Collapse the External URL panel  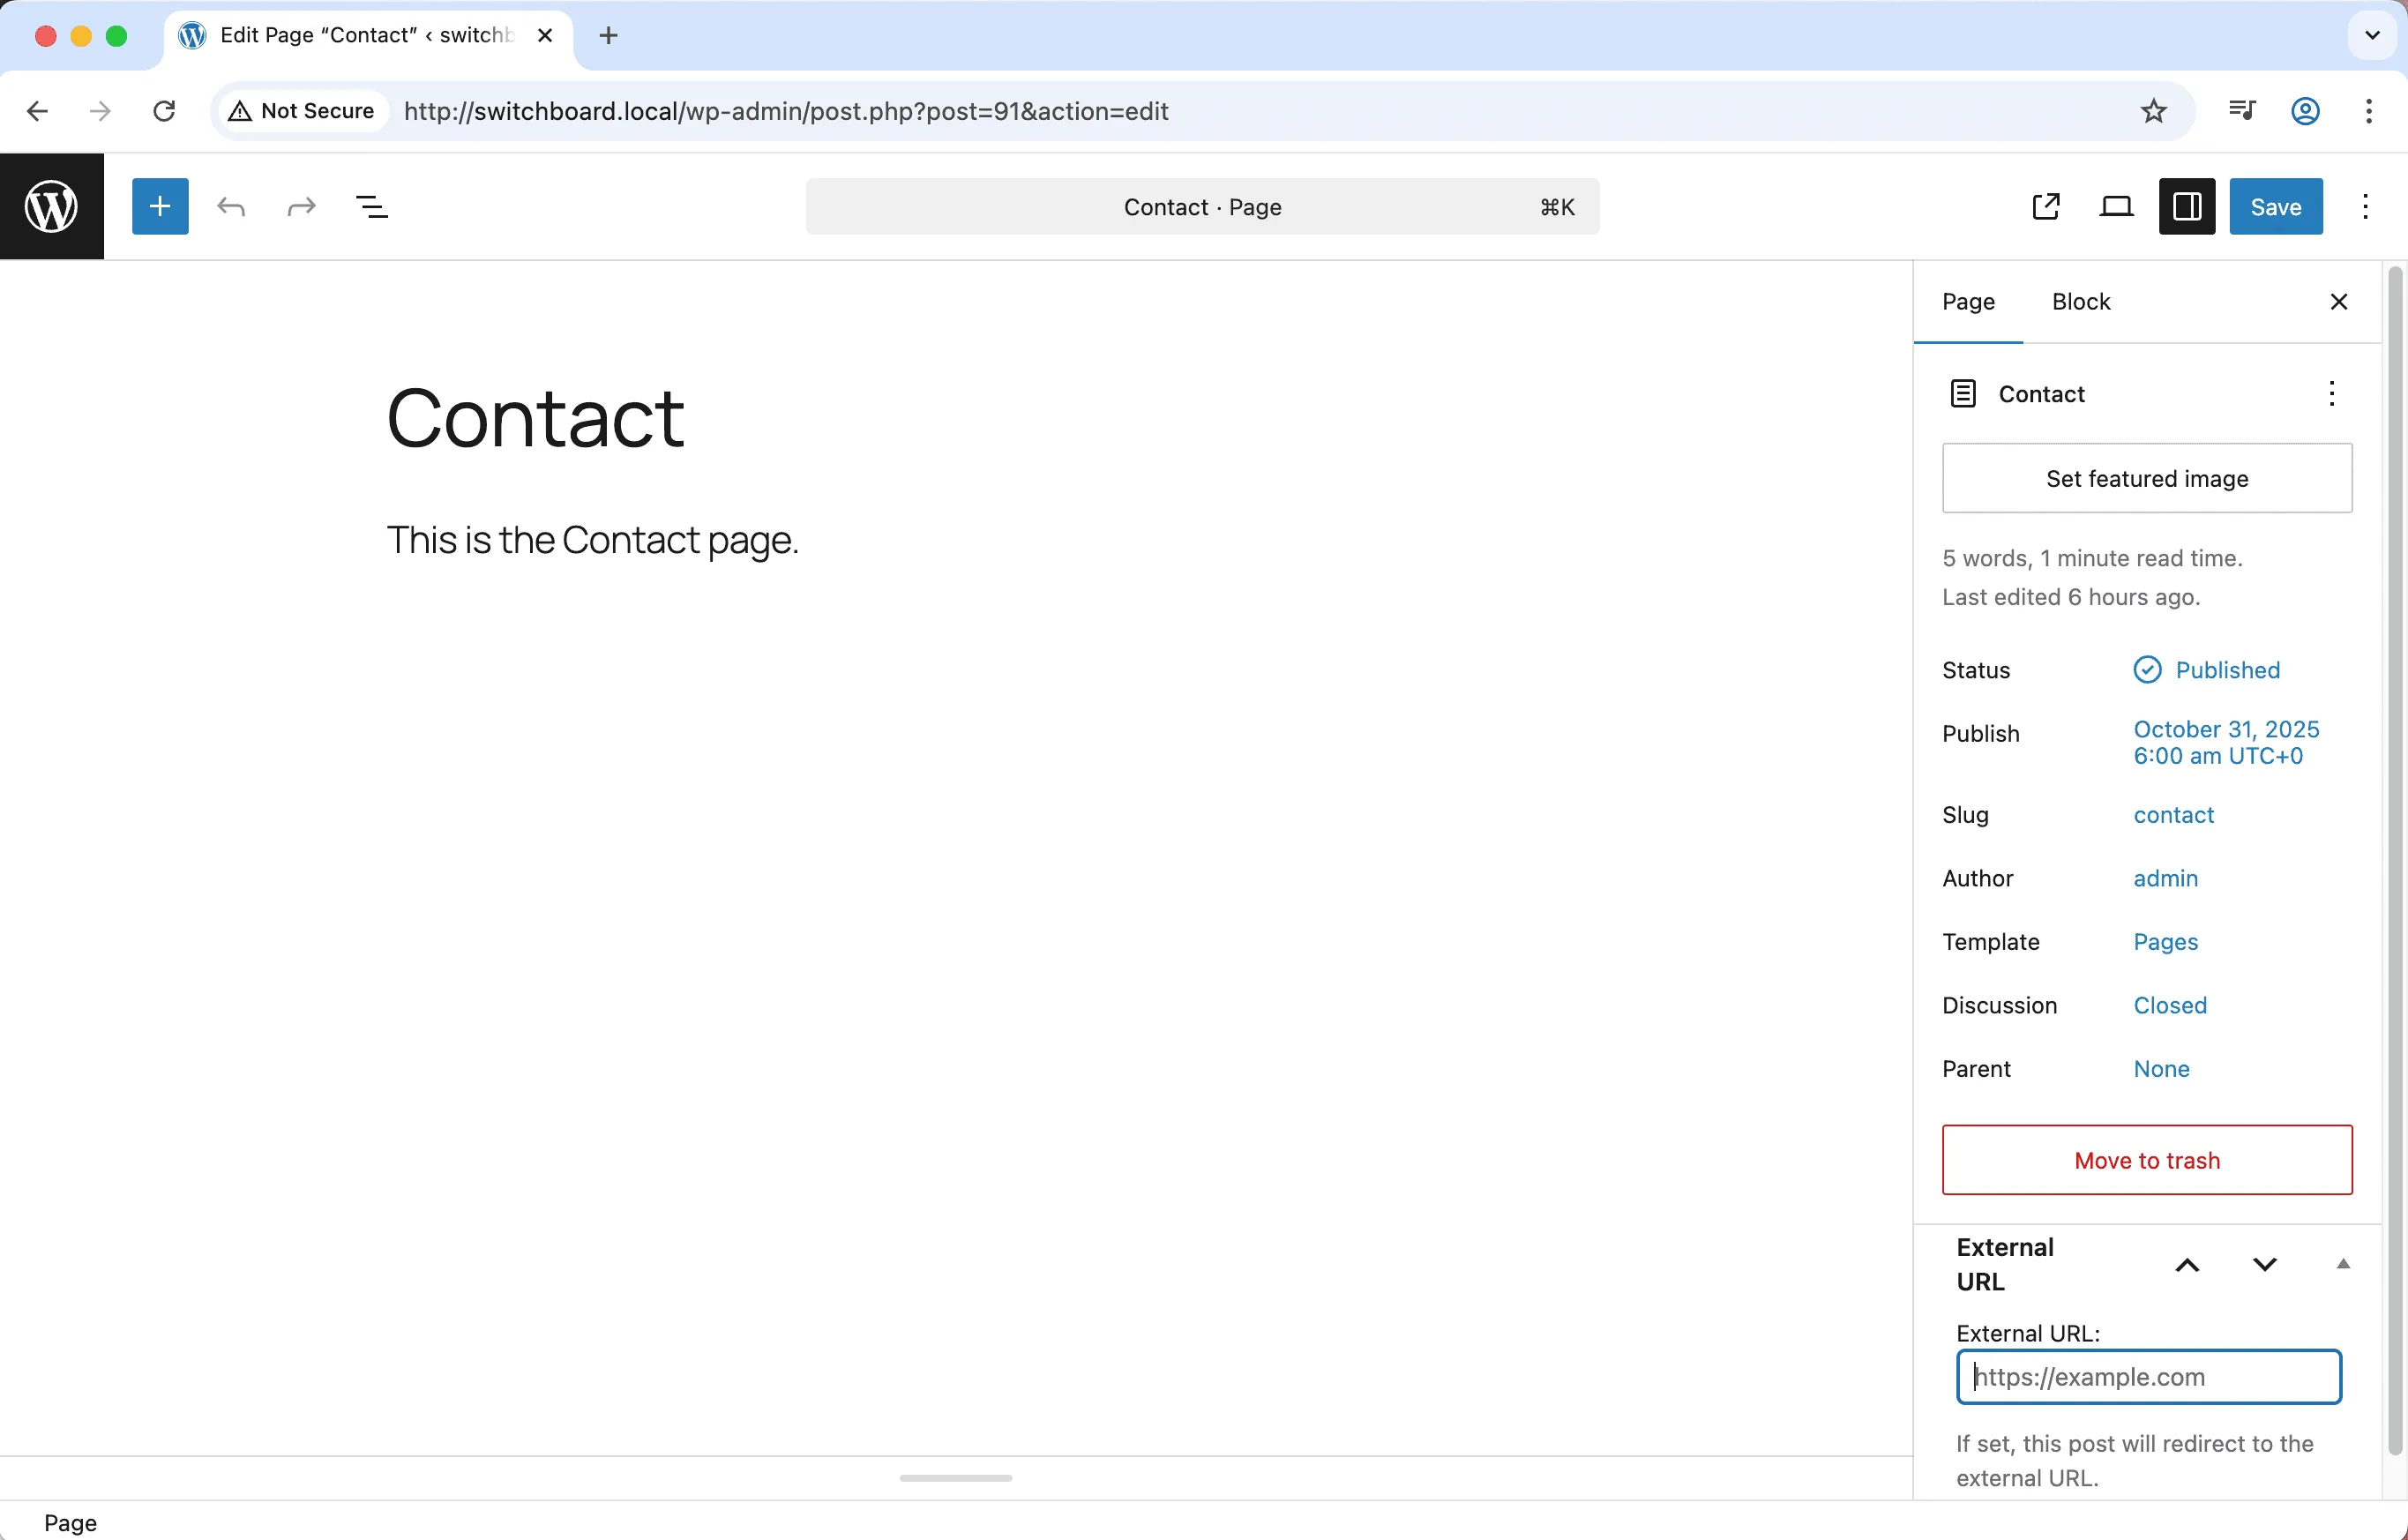tap(2343, 1264)
